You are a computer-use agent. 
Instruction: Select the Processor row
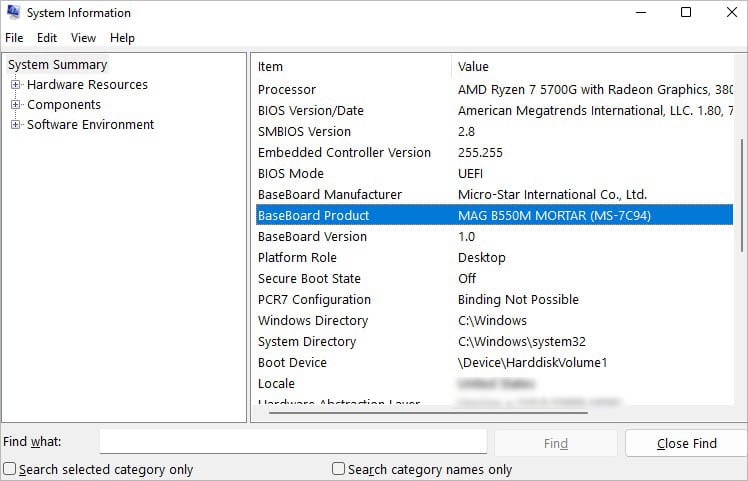pyautogui.click(x=494, y=90)
